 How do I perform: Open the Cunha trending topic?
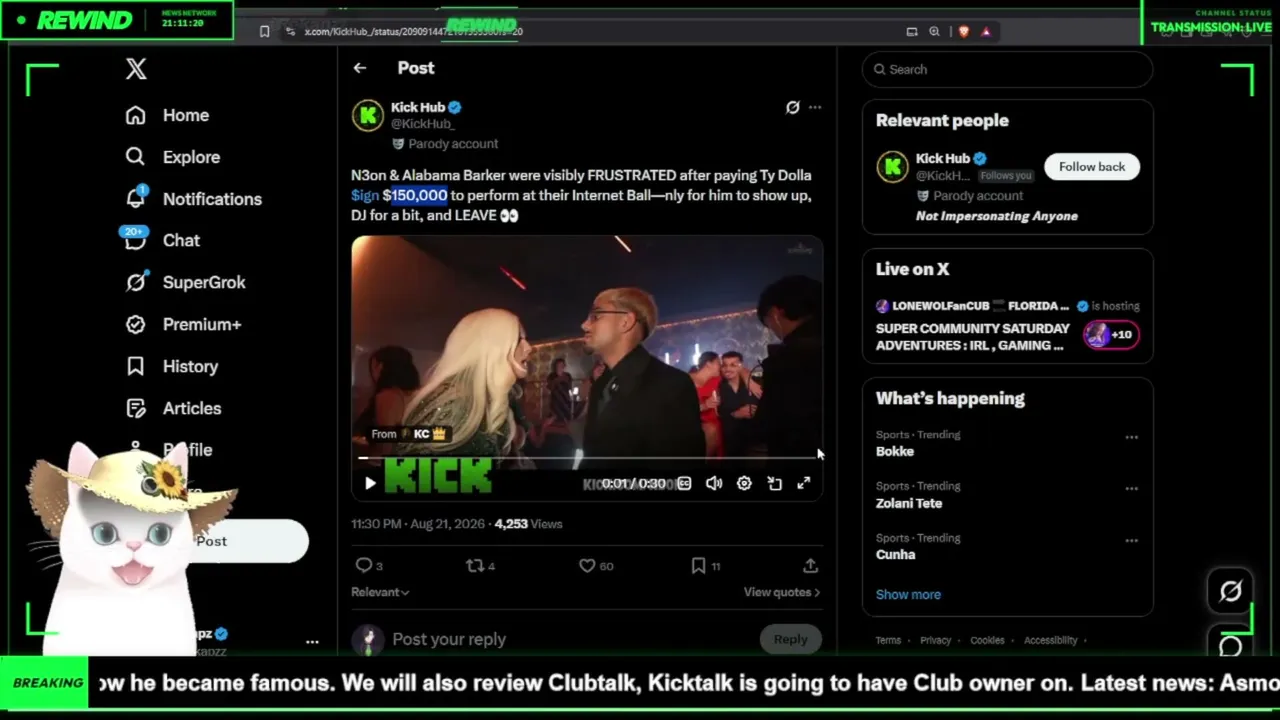pyautogui.click(x=896, y=554)
